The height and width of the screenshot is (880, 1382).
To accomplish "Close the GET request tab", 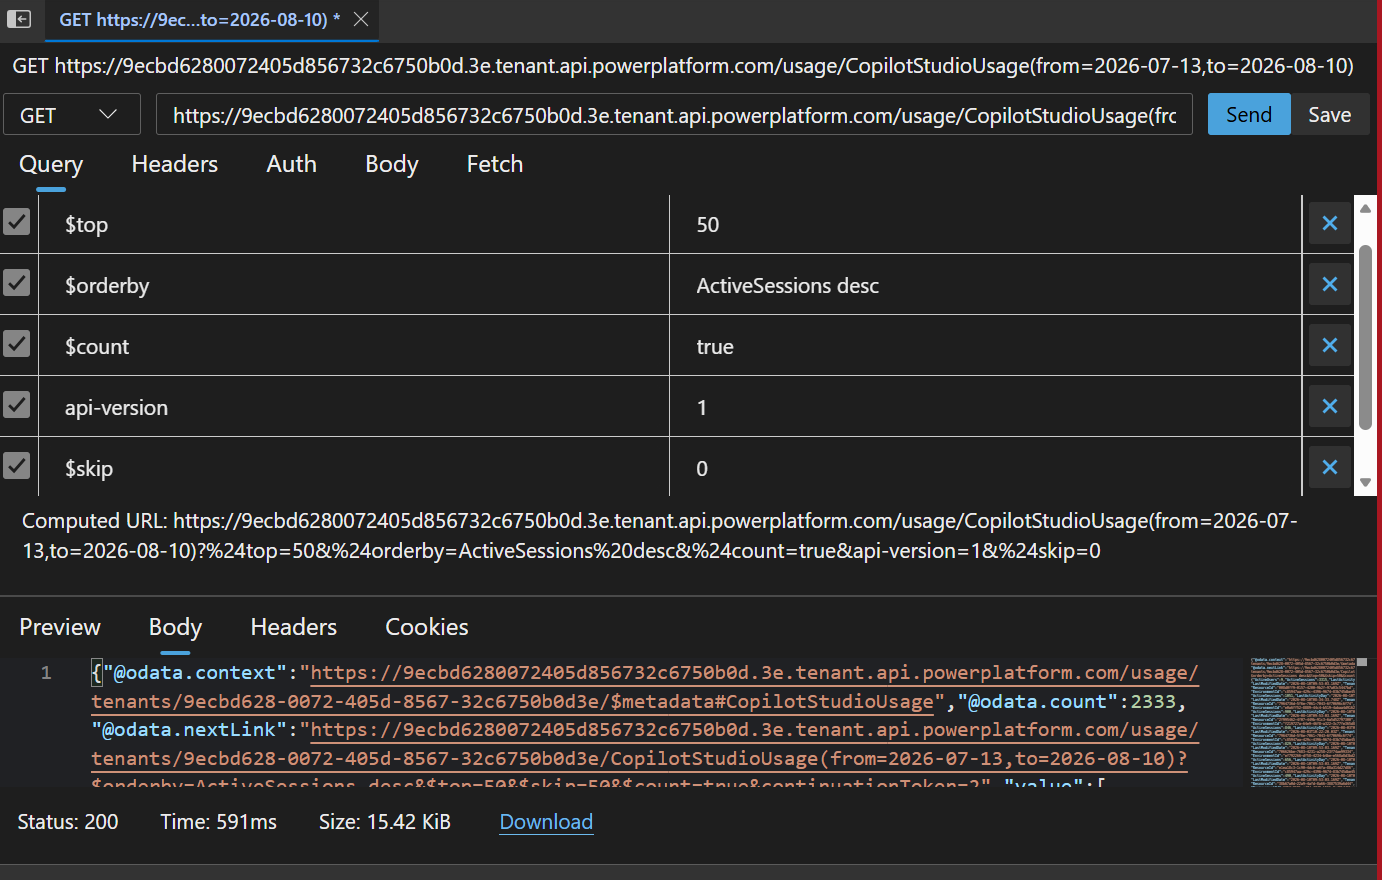I will pyautogui.click(x=361, y=19).
